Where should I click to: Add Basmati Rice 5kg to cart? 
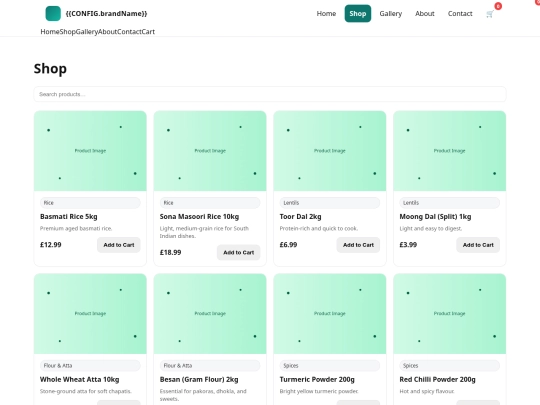pos(119,245)
